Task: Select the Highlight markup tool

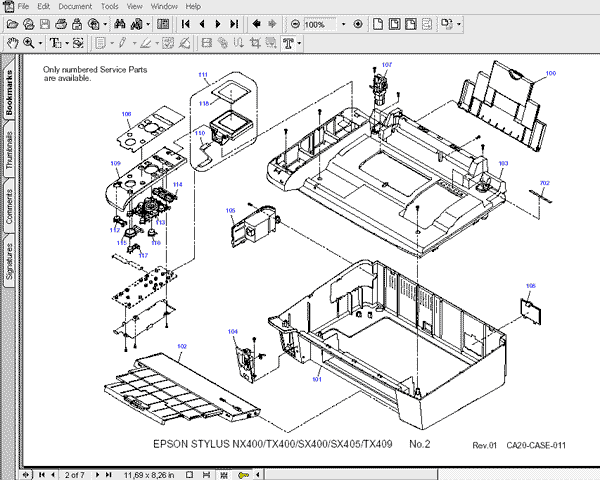Action: pos(145,43)
